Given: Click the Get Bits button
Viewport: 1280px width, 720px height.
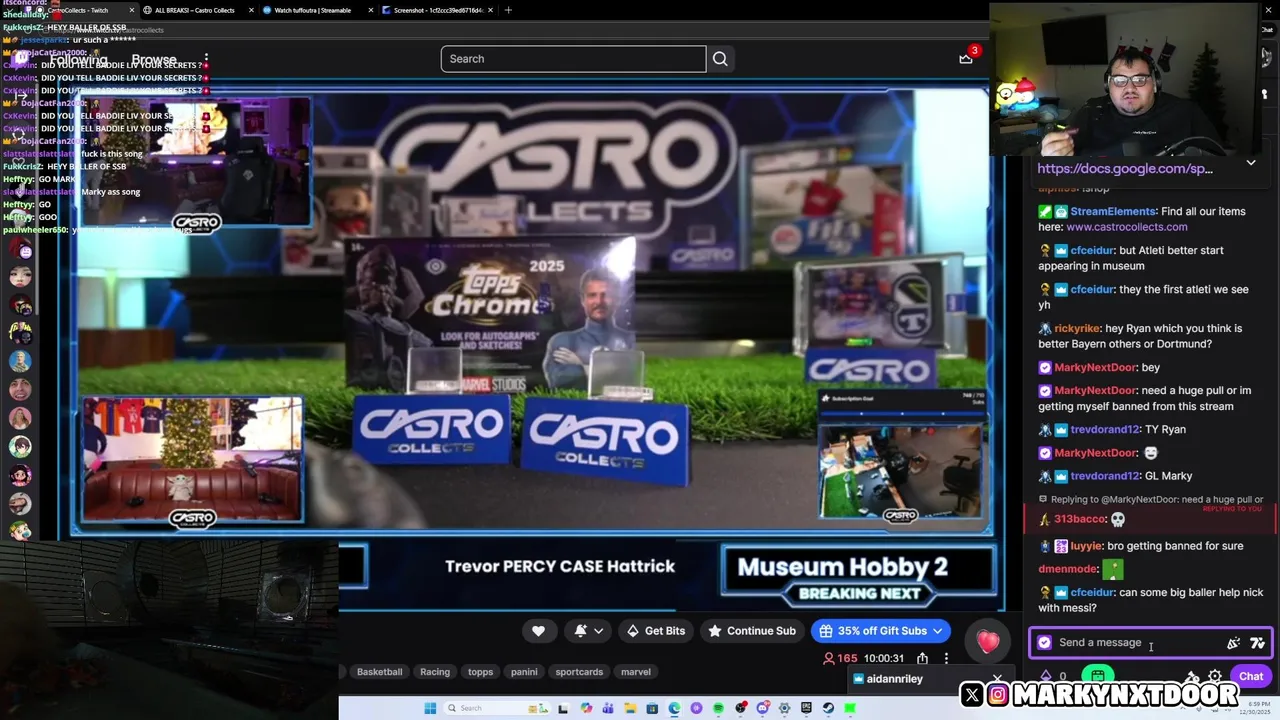Looking at the screenshot, I should click(656, 631).
